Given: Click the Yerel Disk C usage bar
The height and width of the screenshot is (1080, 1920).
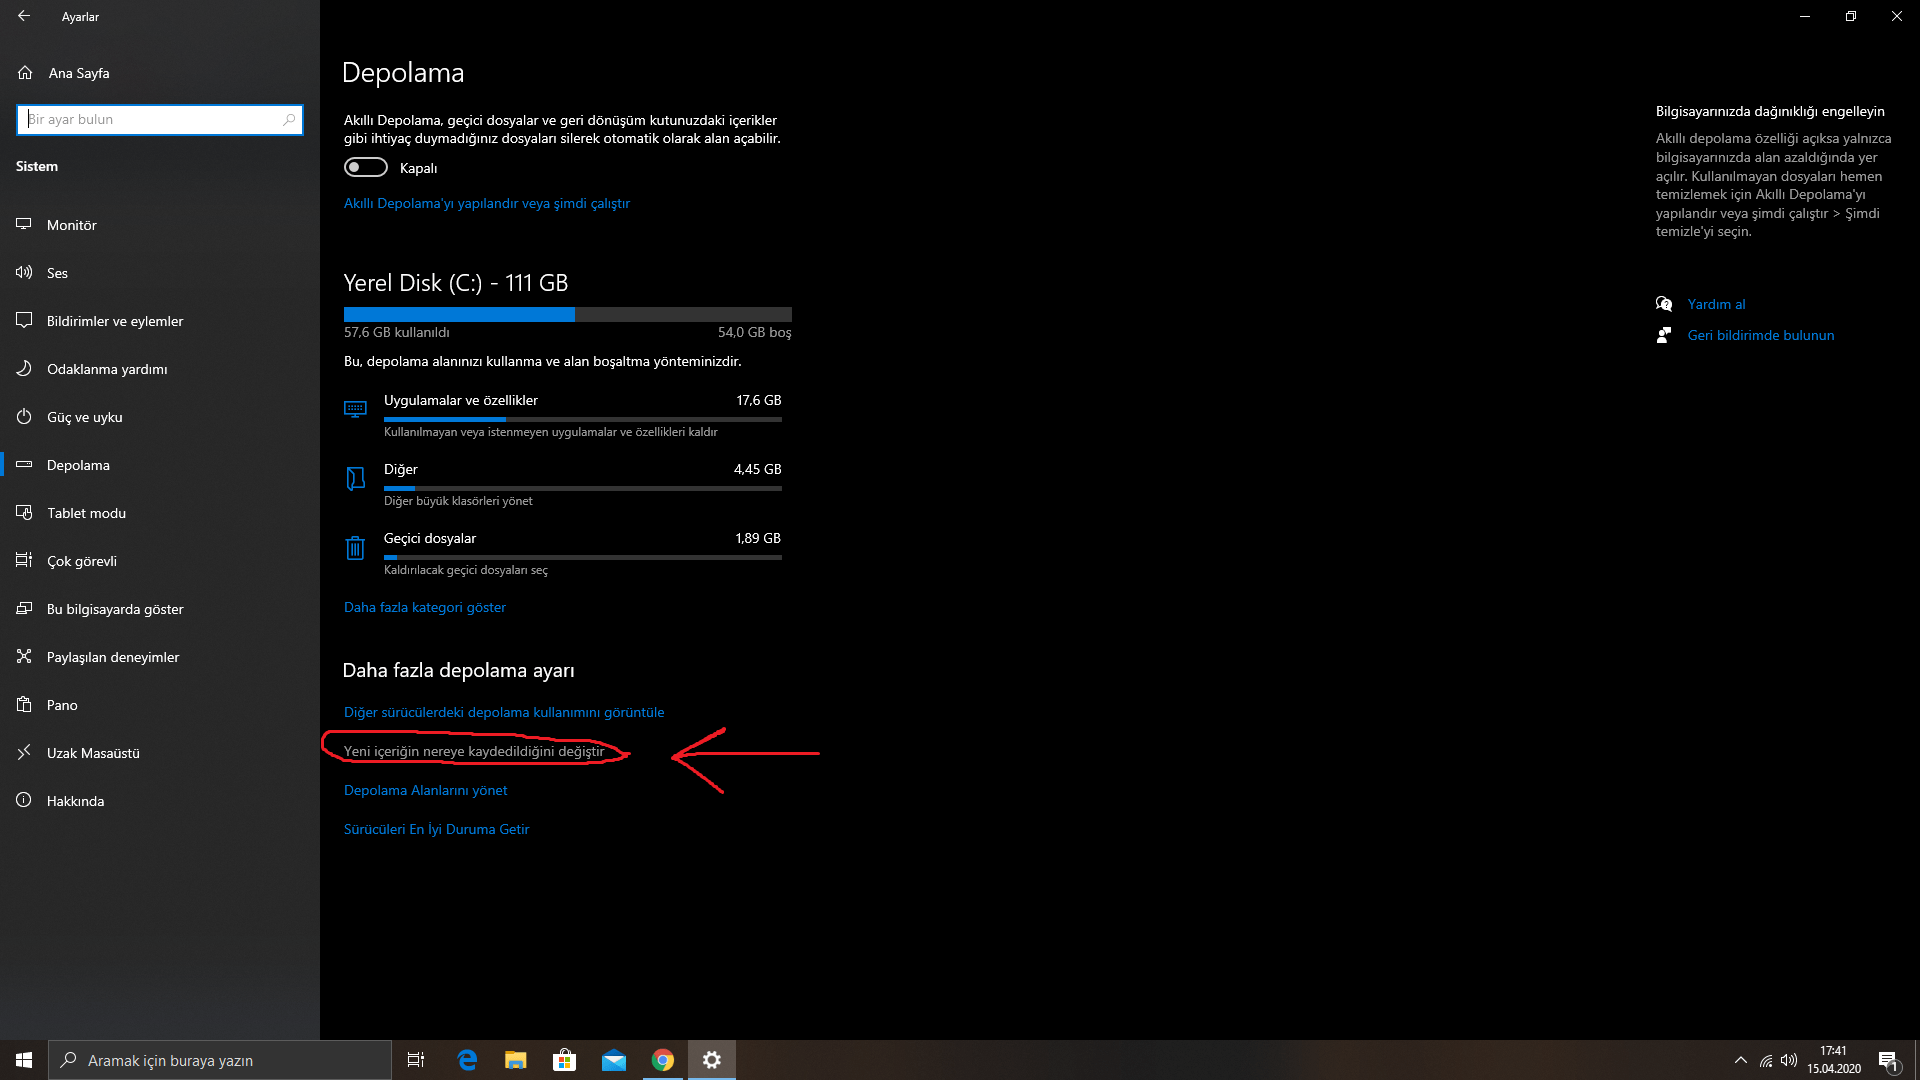Looking at the screenshot, I should pos(567,314).
